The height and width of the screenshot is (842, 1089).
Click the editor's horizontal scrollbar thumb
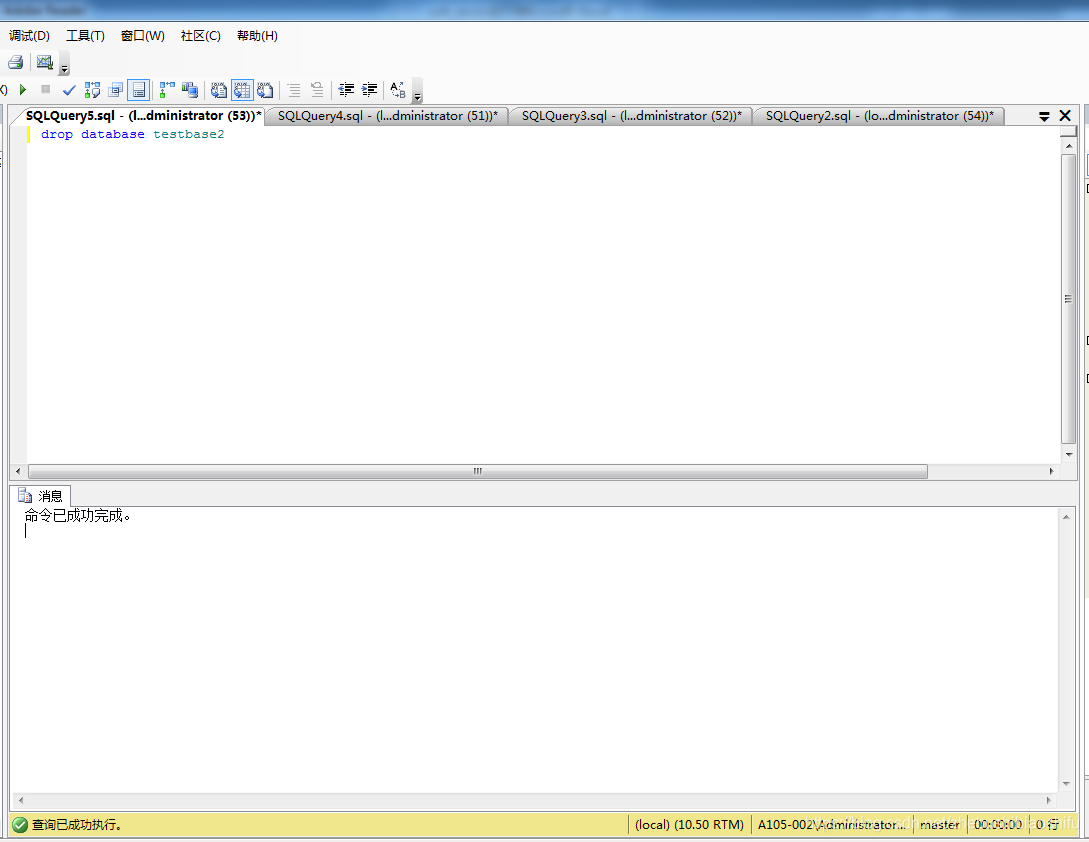478,471
